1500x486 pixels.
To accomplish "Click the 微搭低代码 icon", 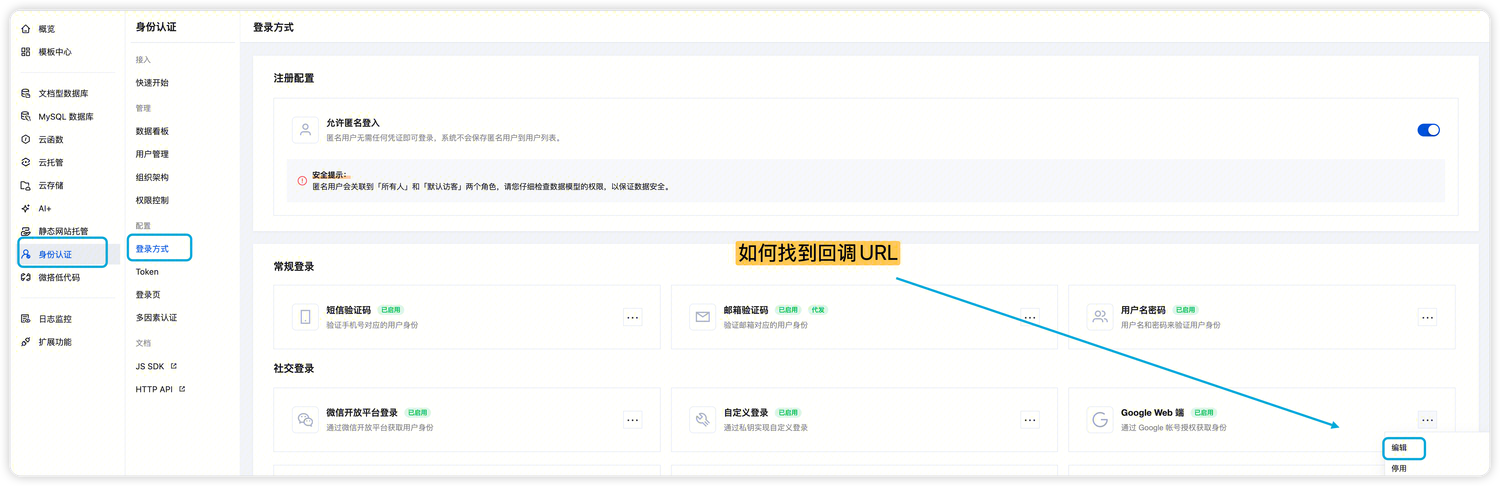I will (x=26, y=277).
